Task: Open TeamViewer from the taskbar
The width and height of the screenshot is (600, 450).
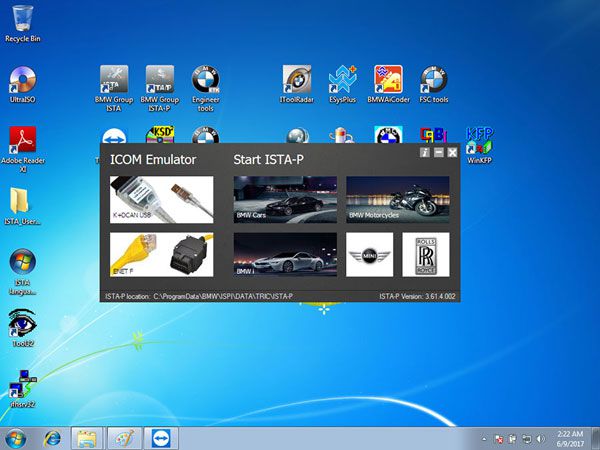Action: coord(161,439)
